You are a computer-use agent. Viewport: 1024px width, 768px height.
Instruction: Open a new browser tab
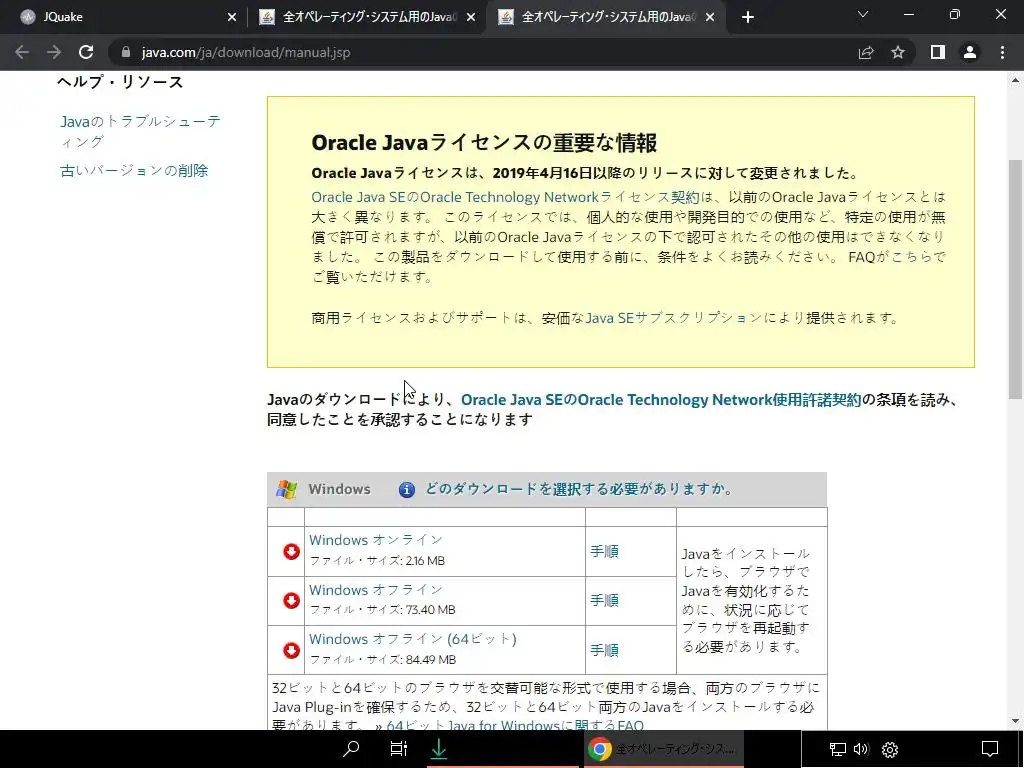coord(748,17)
